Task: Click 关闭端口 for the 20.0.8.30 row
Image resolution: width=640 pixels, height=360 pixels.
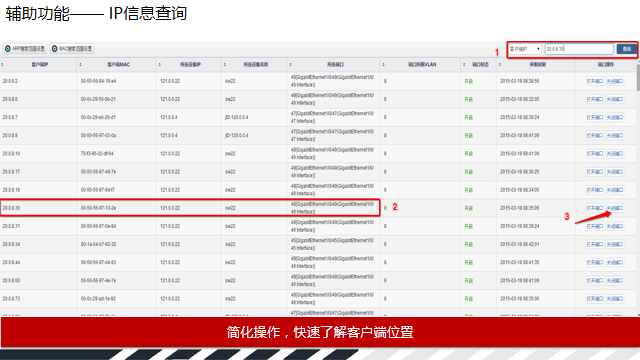Action: [615, 208]
